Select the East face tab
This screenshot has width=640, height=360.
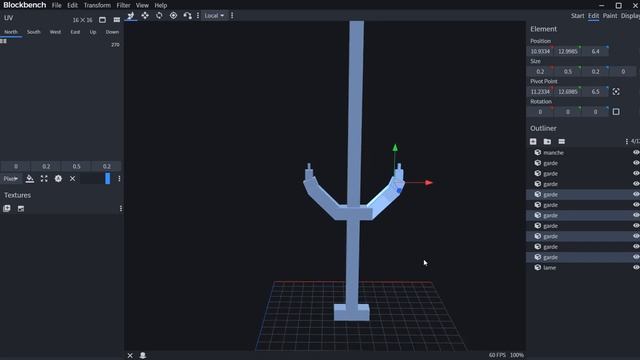tap(75, 32)
